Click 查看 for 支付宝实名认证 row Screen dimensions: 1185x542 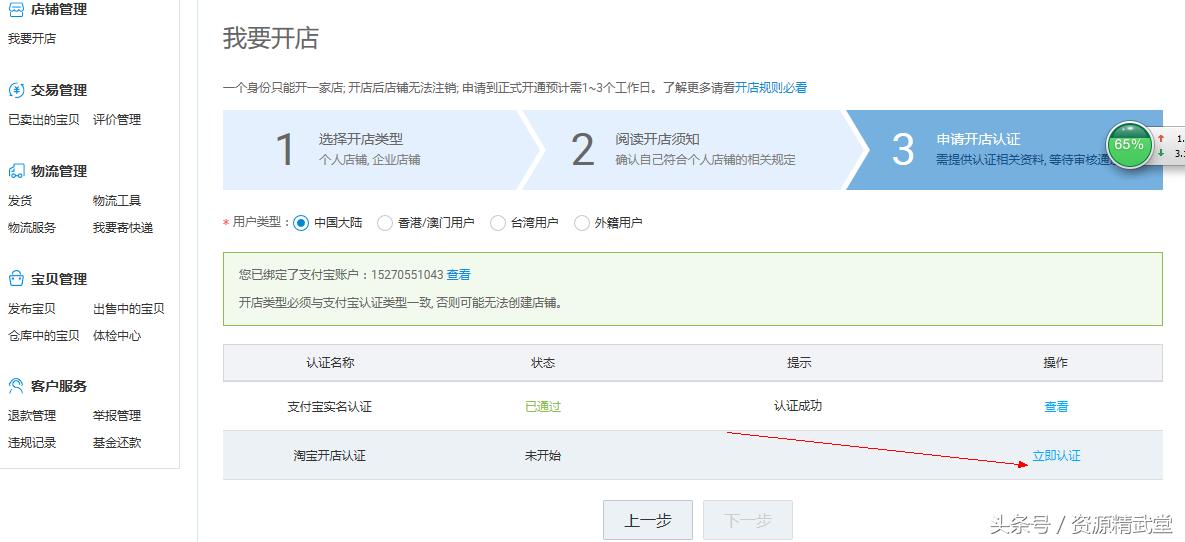(1057, 407)
